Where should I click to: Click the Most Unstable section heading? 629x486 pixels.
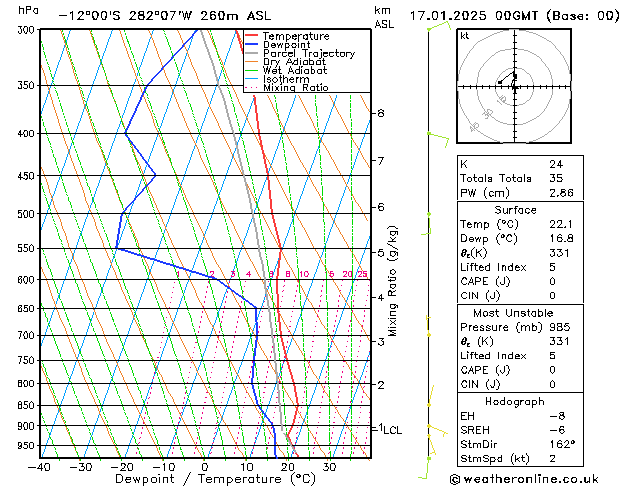coord(513,313)
